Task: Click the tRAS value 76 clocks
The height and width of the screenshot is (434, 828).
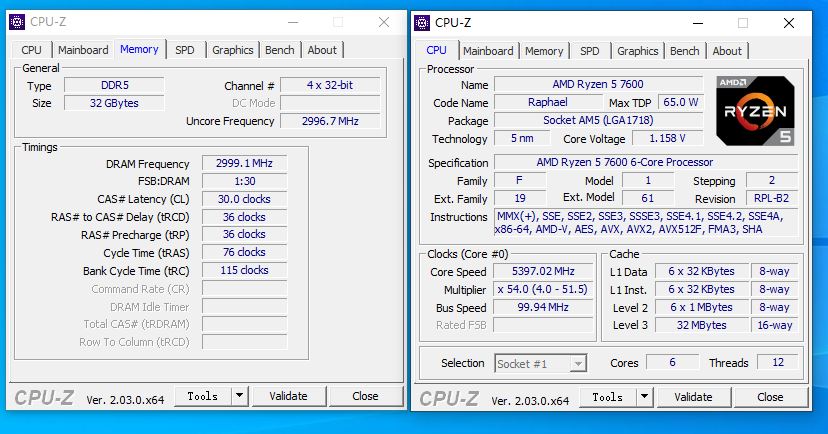Action: click(244, 252)
